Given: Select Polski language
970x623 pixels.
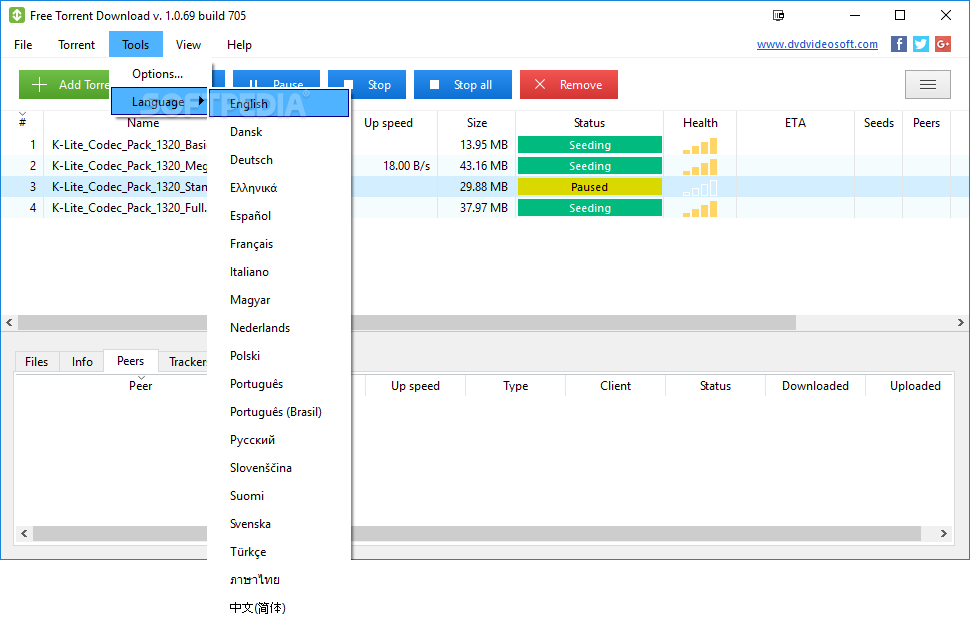Looking at the screenshot, I should (279, 356).
